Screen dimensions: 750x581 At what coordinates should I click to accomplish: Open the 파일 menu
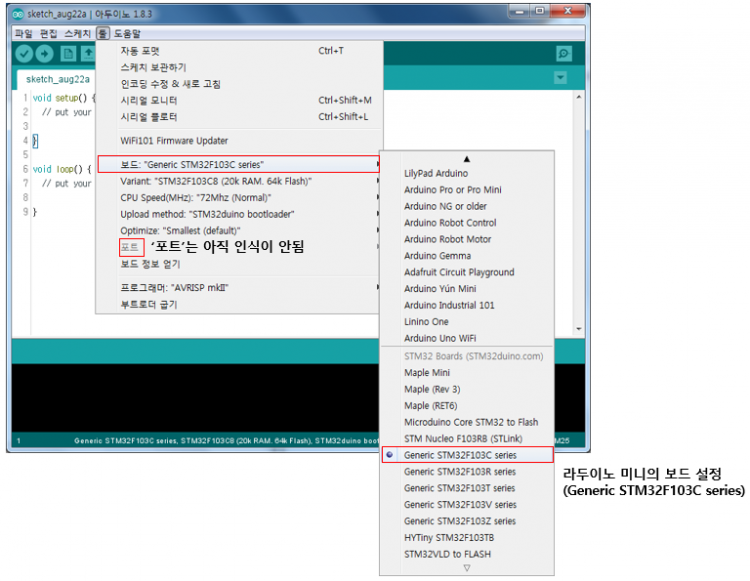click(x=23, y=33)
